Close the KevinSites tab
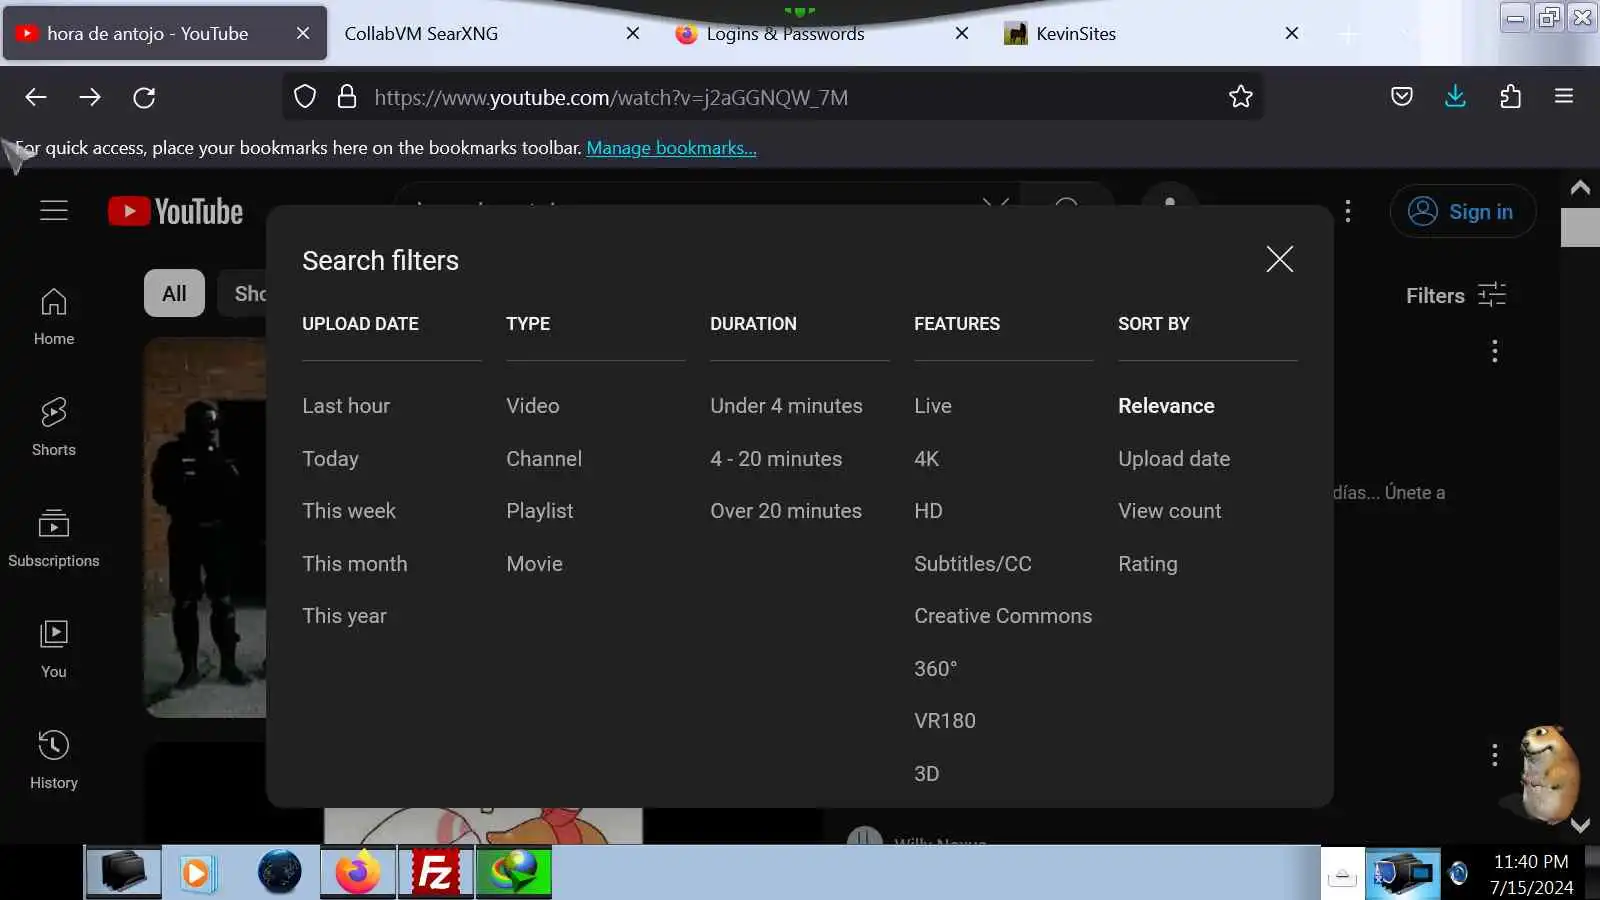Image resolution: width=1600 pixels, height=900 pixels. point(1292,33)
